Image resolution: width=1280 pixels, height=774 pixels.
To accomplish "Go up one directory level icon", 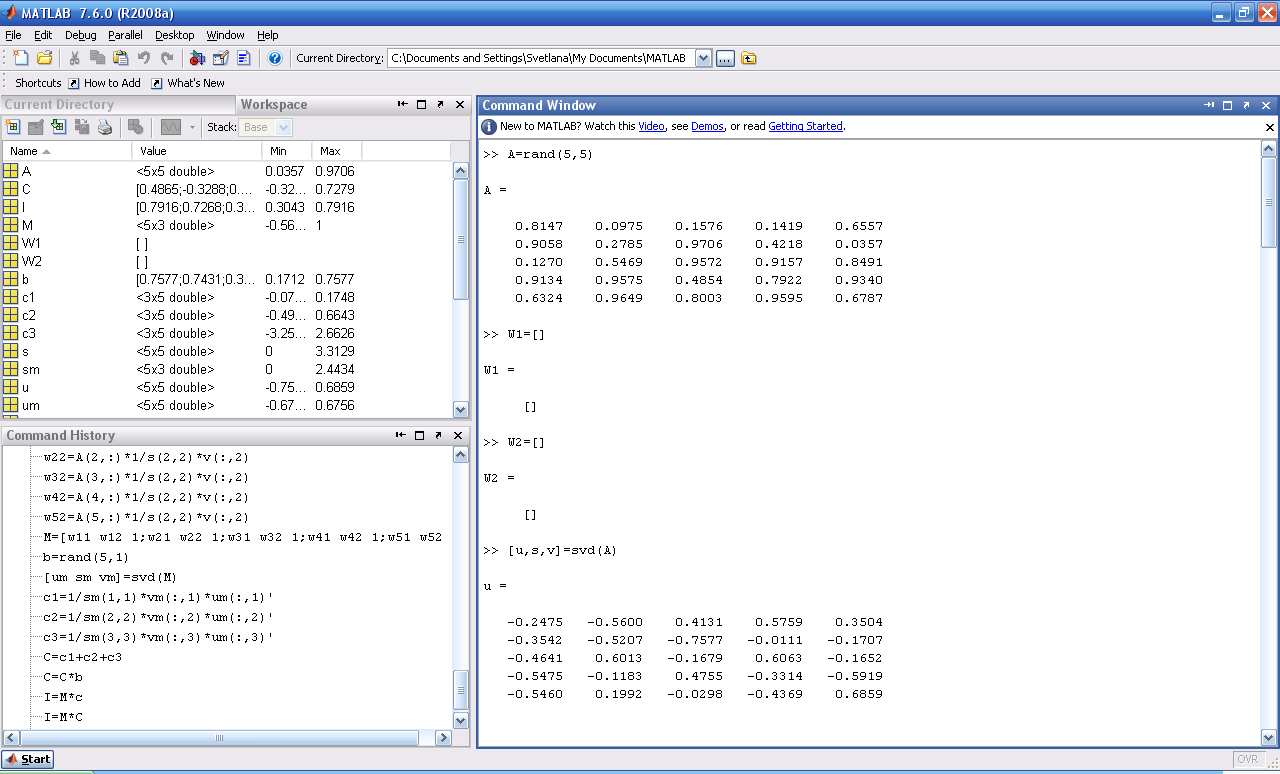I will pos(749,58).
